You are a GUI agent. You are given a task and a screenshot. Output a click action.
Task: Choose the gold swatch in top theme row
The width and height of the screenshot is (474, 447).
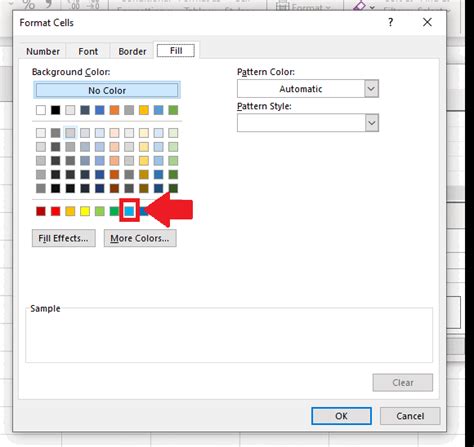144,110
